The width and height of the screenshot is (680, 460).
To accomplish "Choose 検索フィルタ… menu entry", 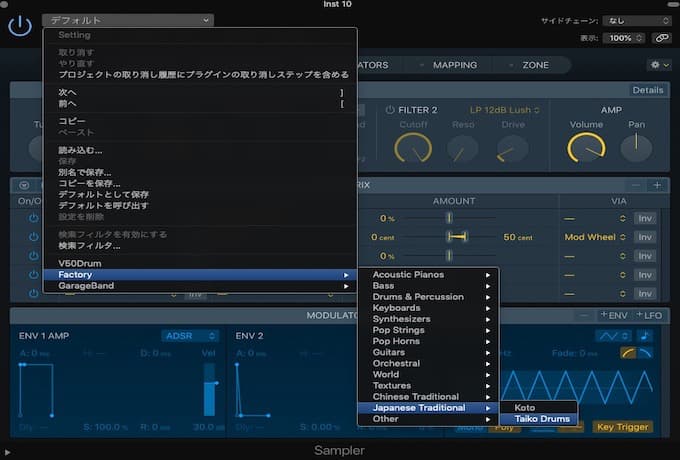I will [201, 246].
